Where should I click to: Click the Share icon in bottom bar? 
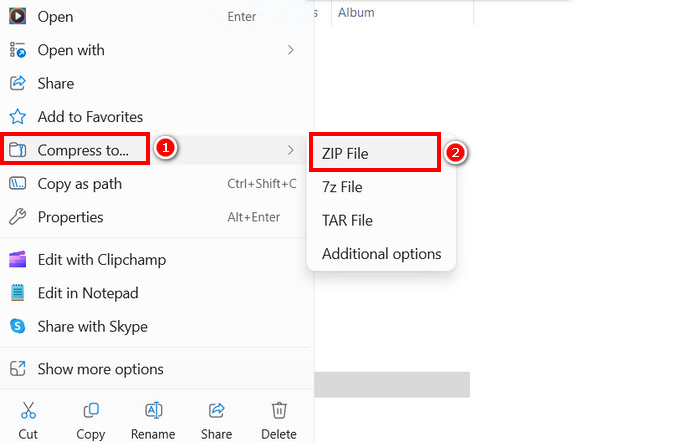(216, 410)
